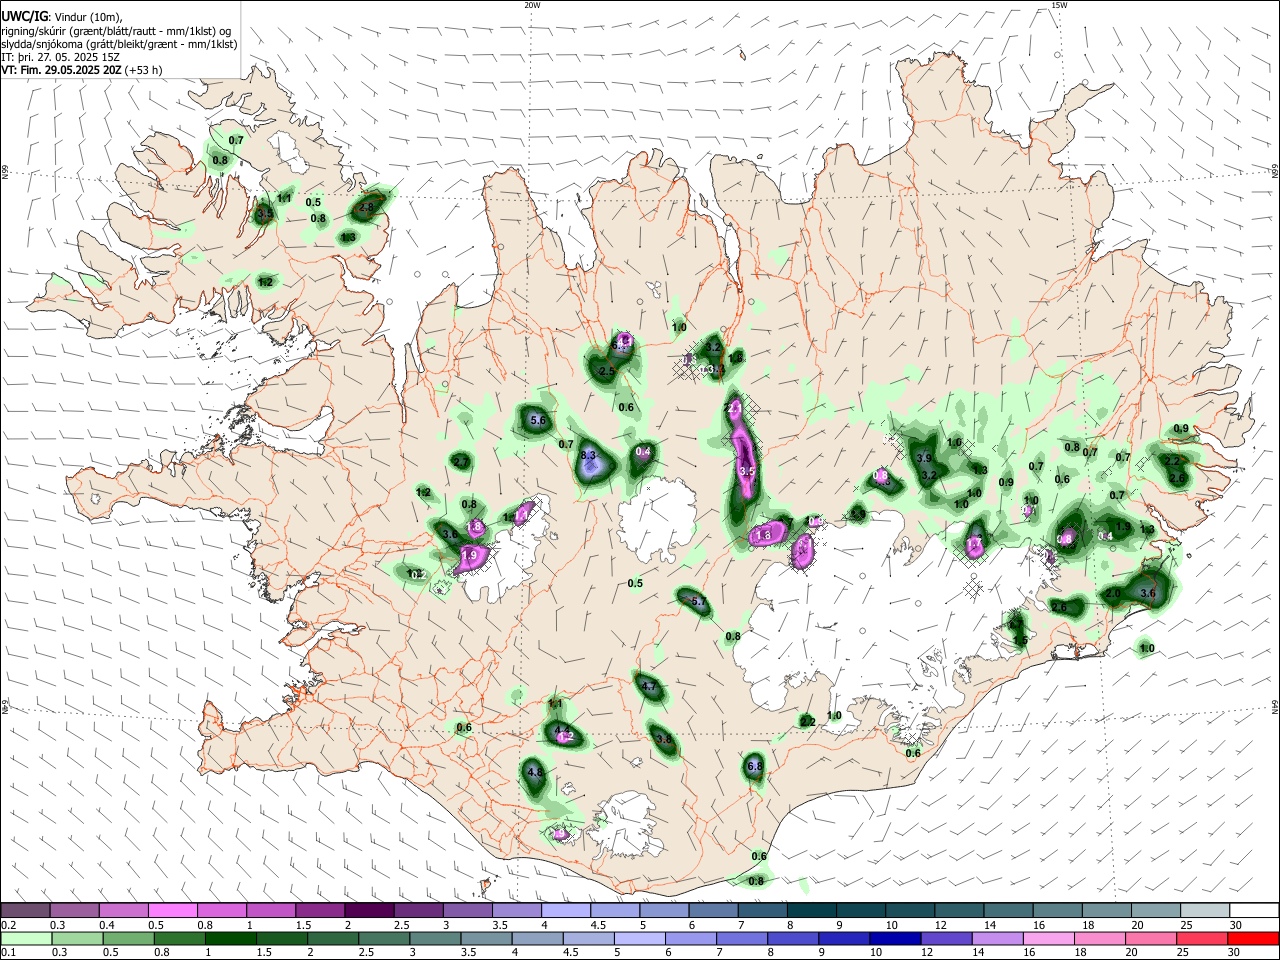
Task: Click the lower-row swatch between 3 and 3.5
Action: [435, 939]
